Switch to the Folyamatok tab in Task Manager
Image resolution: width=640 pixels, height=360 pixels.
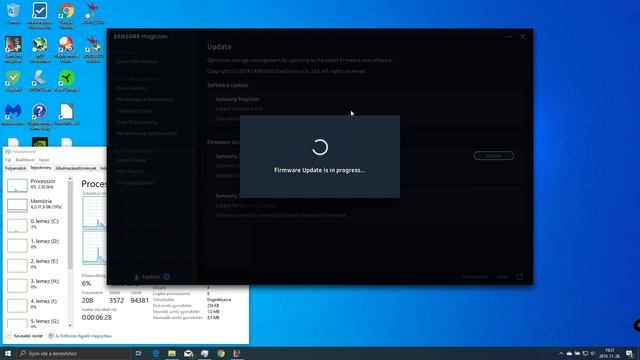16,168
